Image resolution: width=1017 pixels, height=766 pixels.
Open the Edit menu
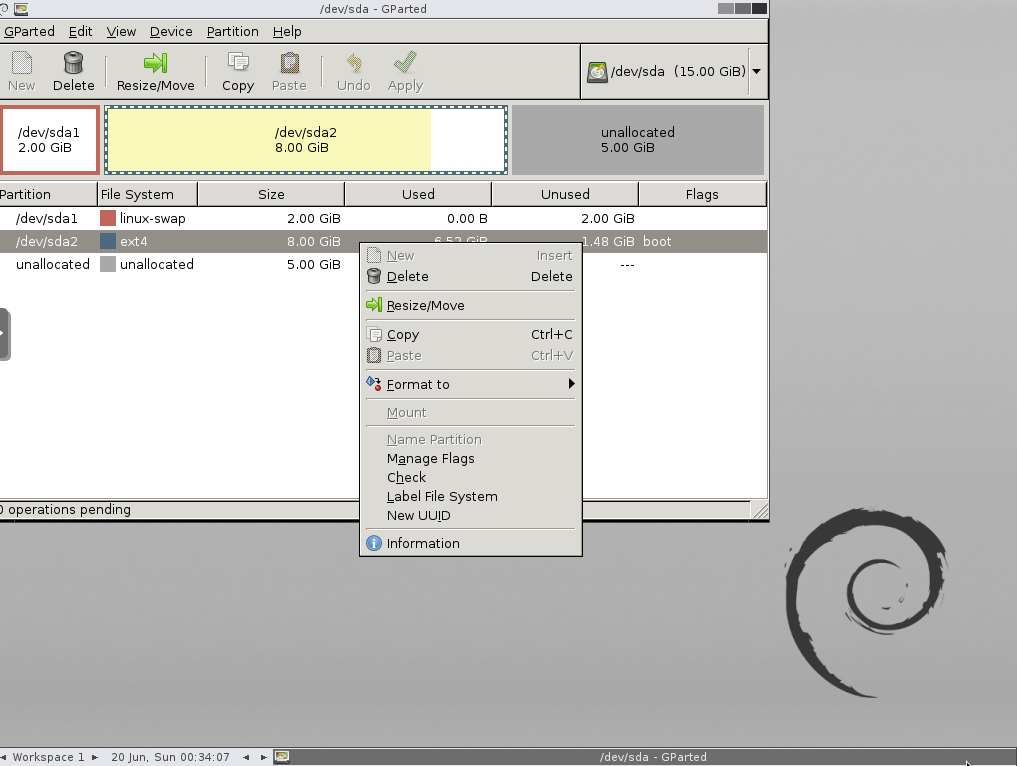[80, 32]
